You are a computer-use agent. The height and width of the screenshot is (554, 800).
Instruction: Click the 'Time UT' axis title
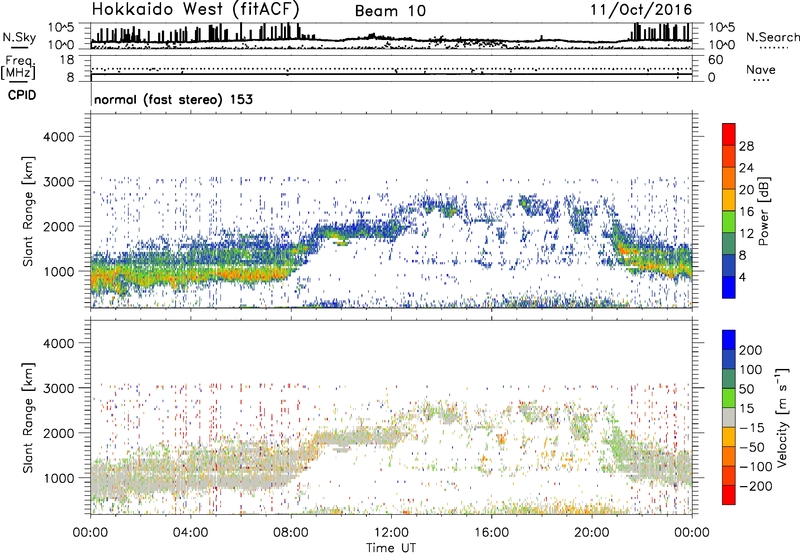(391, 547)
